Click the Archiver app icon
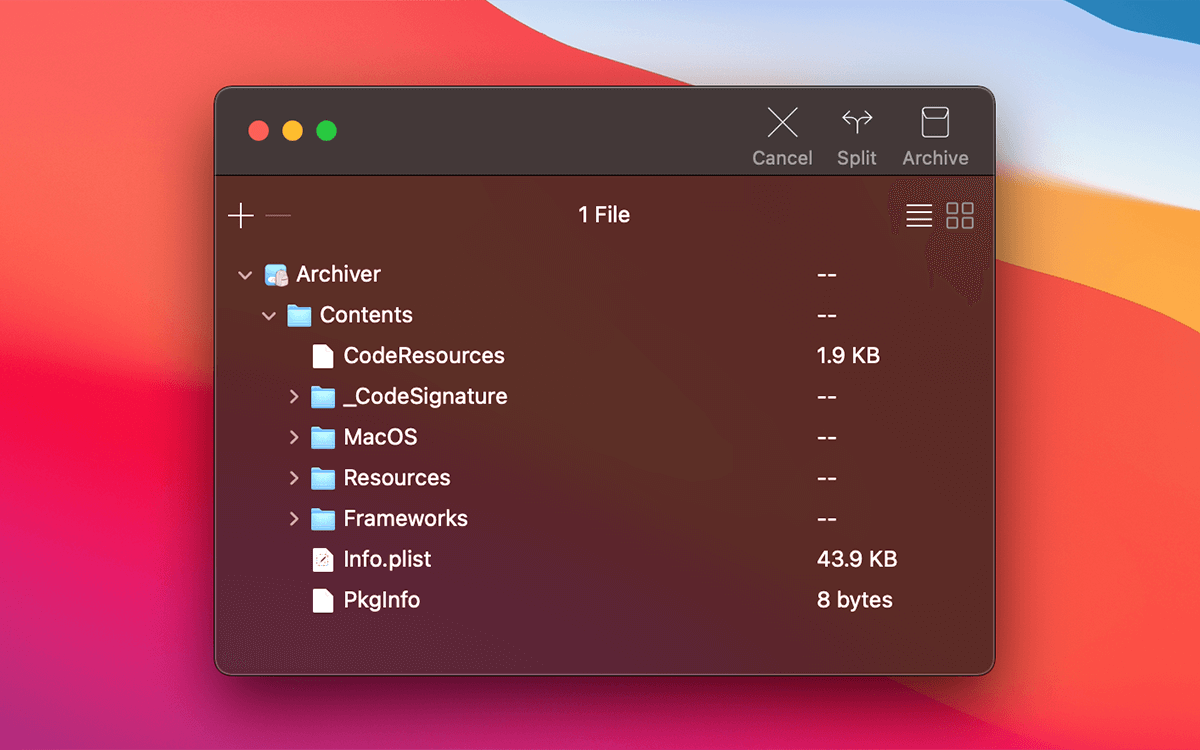The height and width of the screenshot is (750, 1200). pos(276,275)
